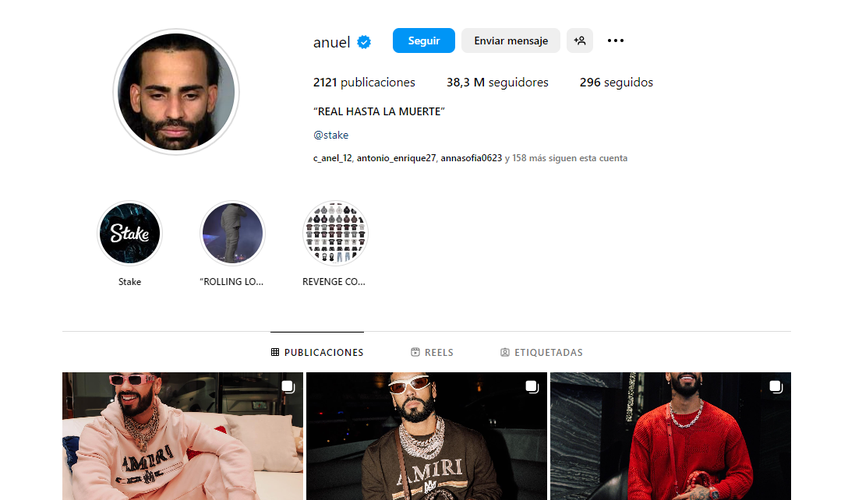Select the PUBLICACIONES tab

[317, 352]
